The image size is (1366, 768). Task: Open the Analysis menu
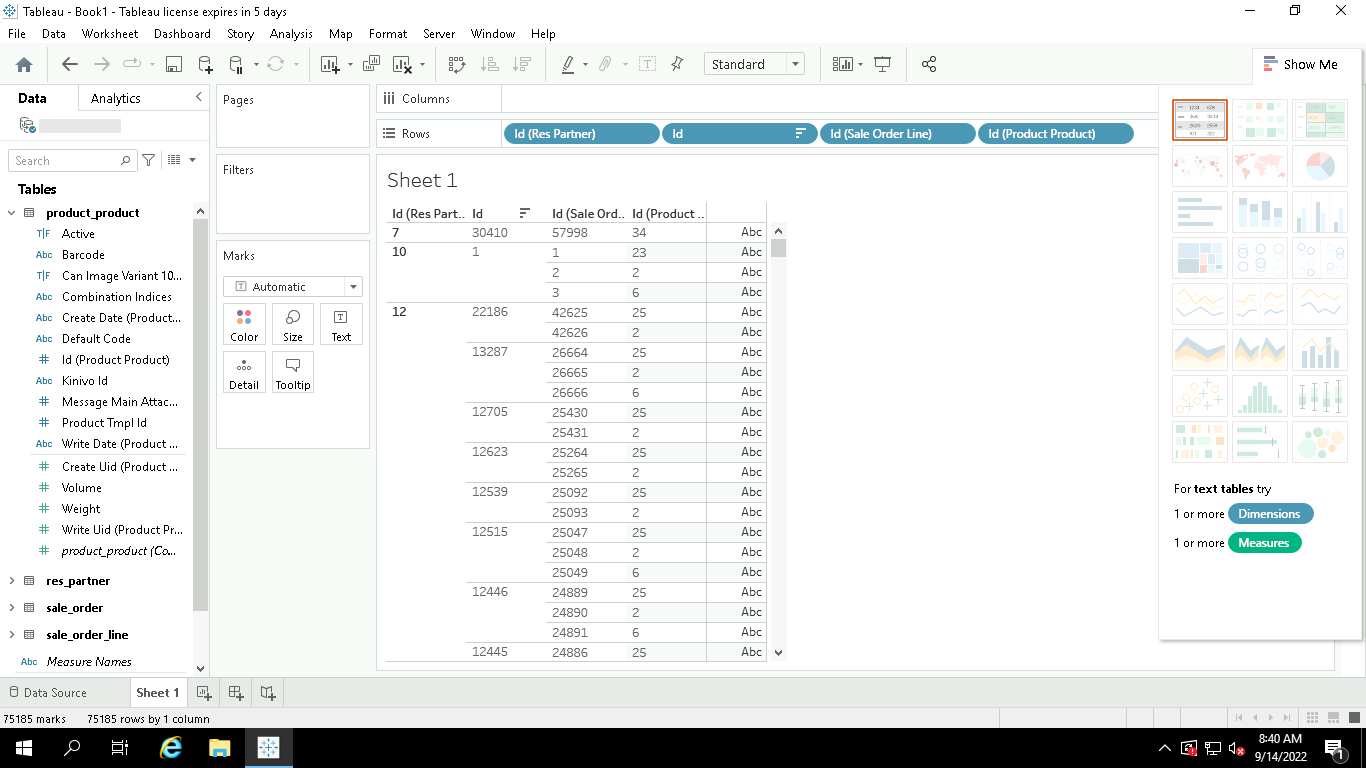coord(291,34)
